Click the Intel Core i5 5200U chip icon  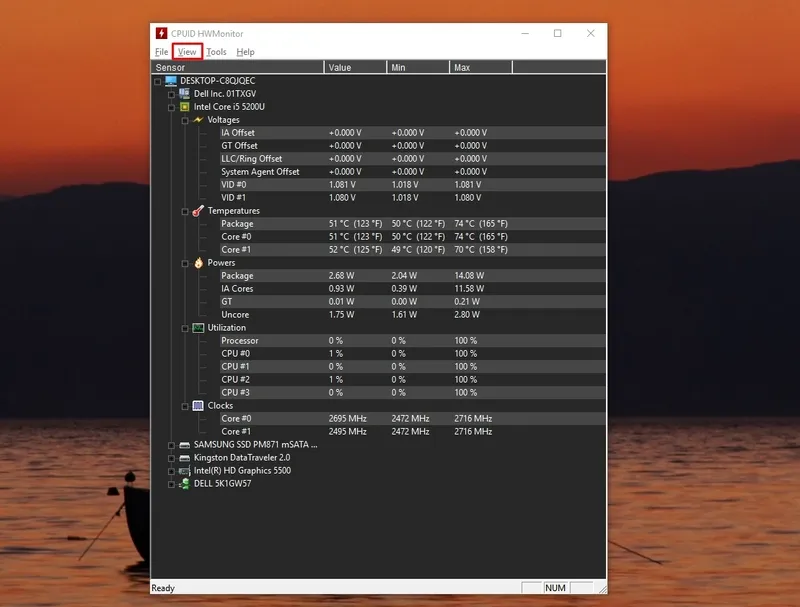click(x=185, y=107)
